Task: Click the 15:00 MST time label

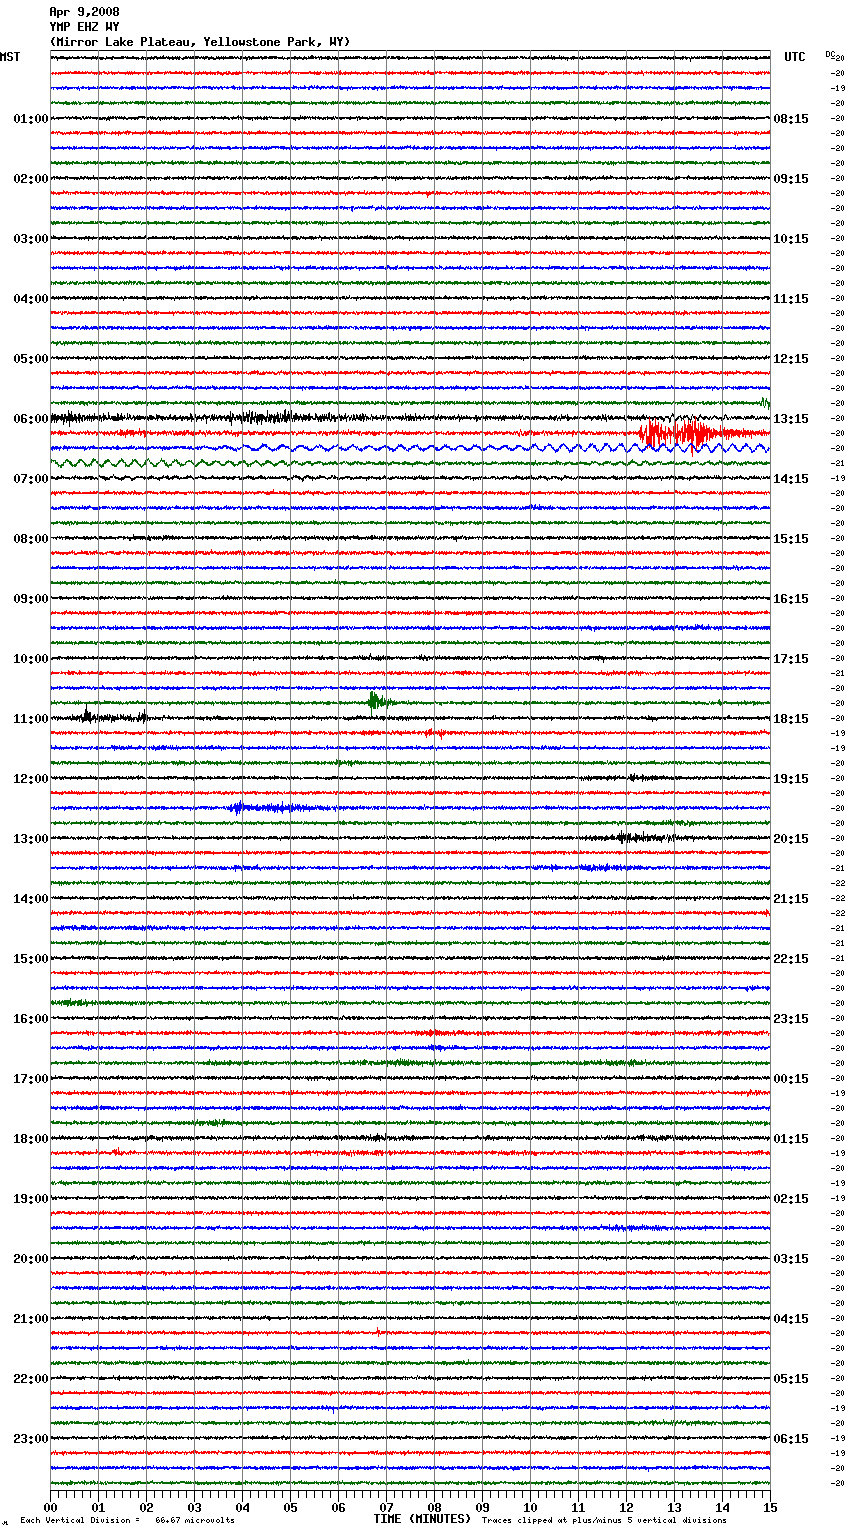Action: pyautogui.click(x=31, y=959)
